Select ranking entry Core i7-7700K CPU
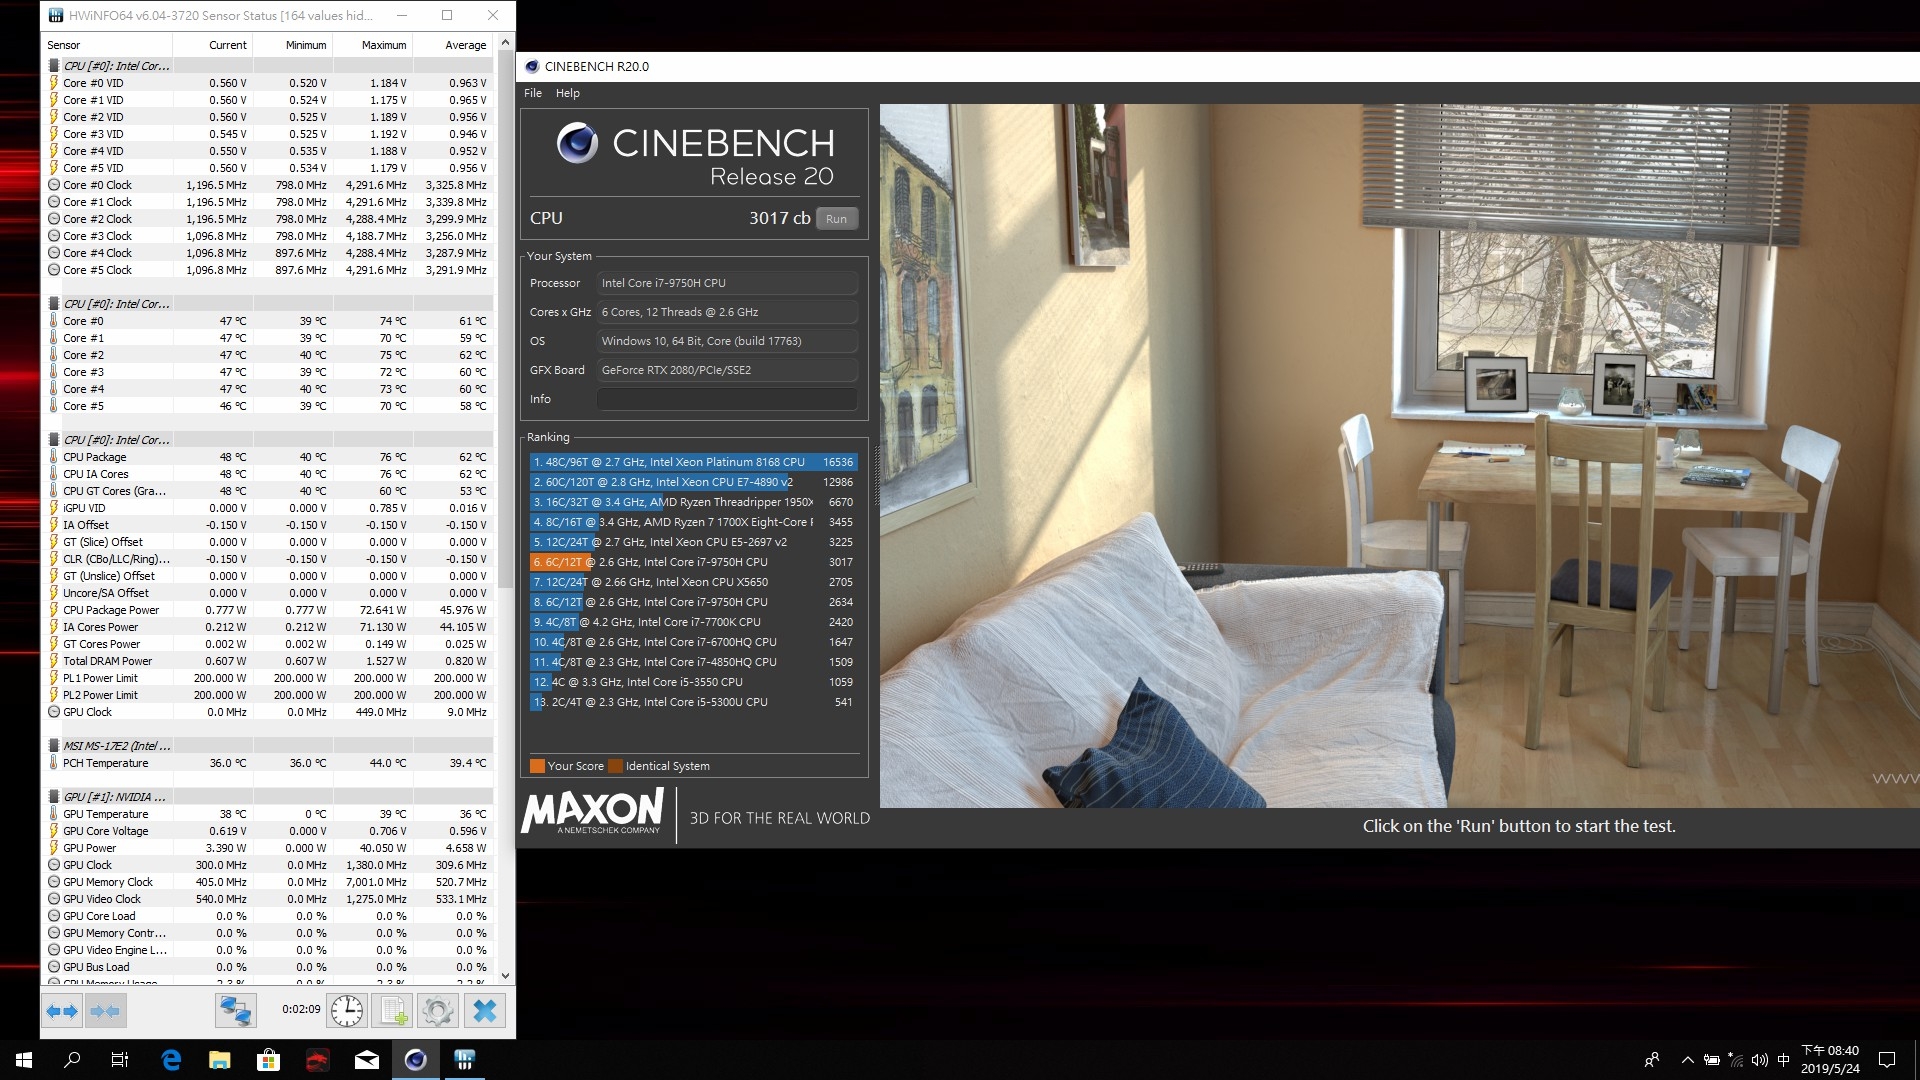 [x=693, y=622]
